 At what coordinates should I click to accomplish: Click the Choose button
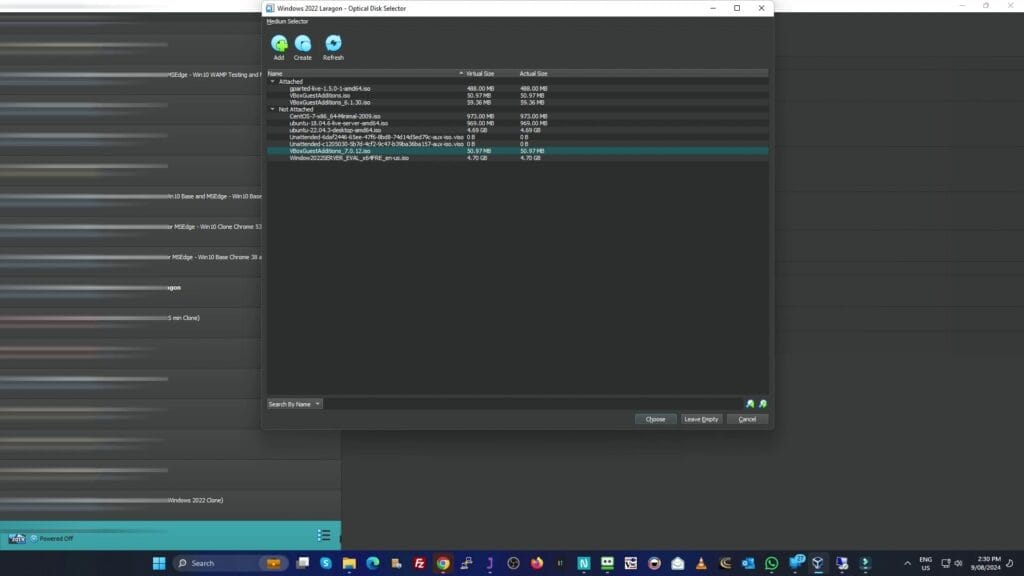[x=655, y=419]
